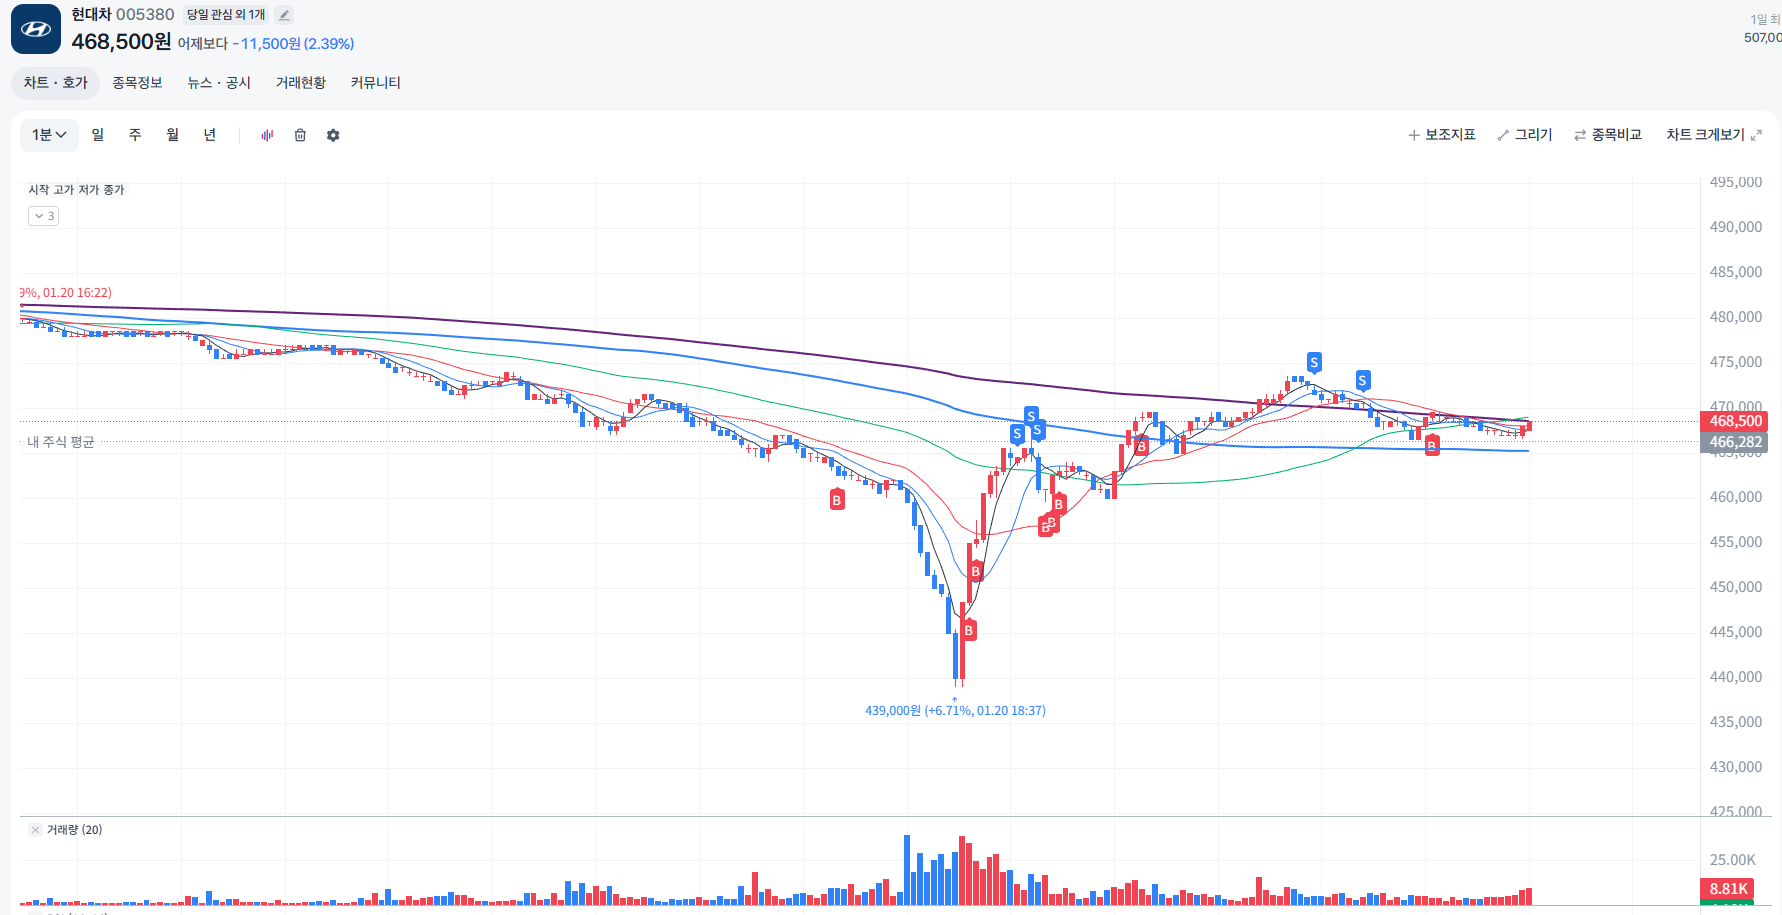This screenshot has height=915, width=1782.
Task: Click the rightmost B buy marker
Action: tap(1432, 445)
